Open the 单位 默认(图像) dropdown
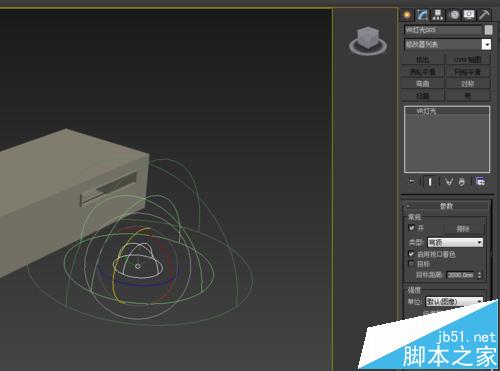The width and height of the screenshot is (500, 371). [x=454, y=302]
